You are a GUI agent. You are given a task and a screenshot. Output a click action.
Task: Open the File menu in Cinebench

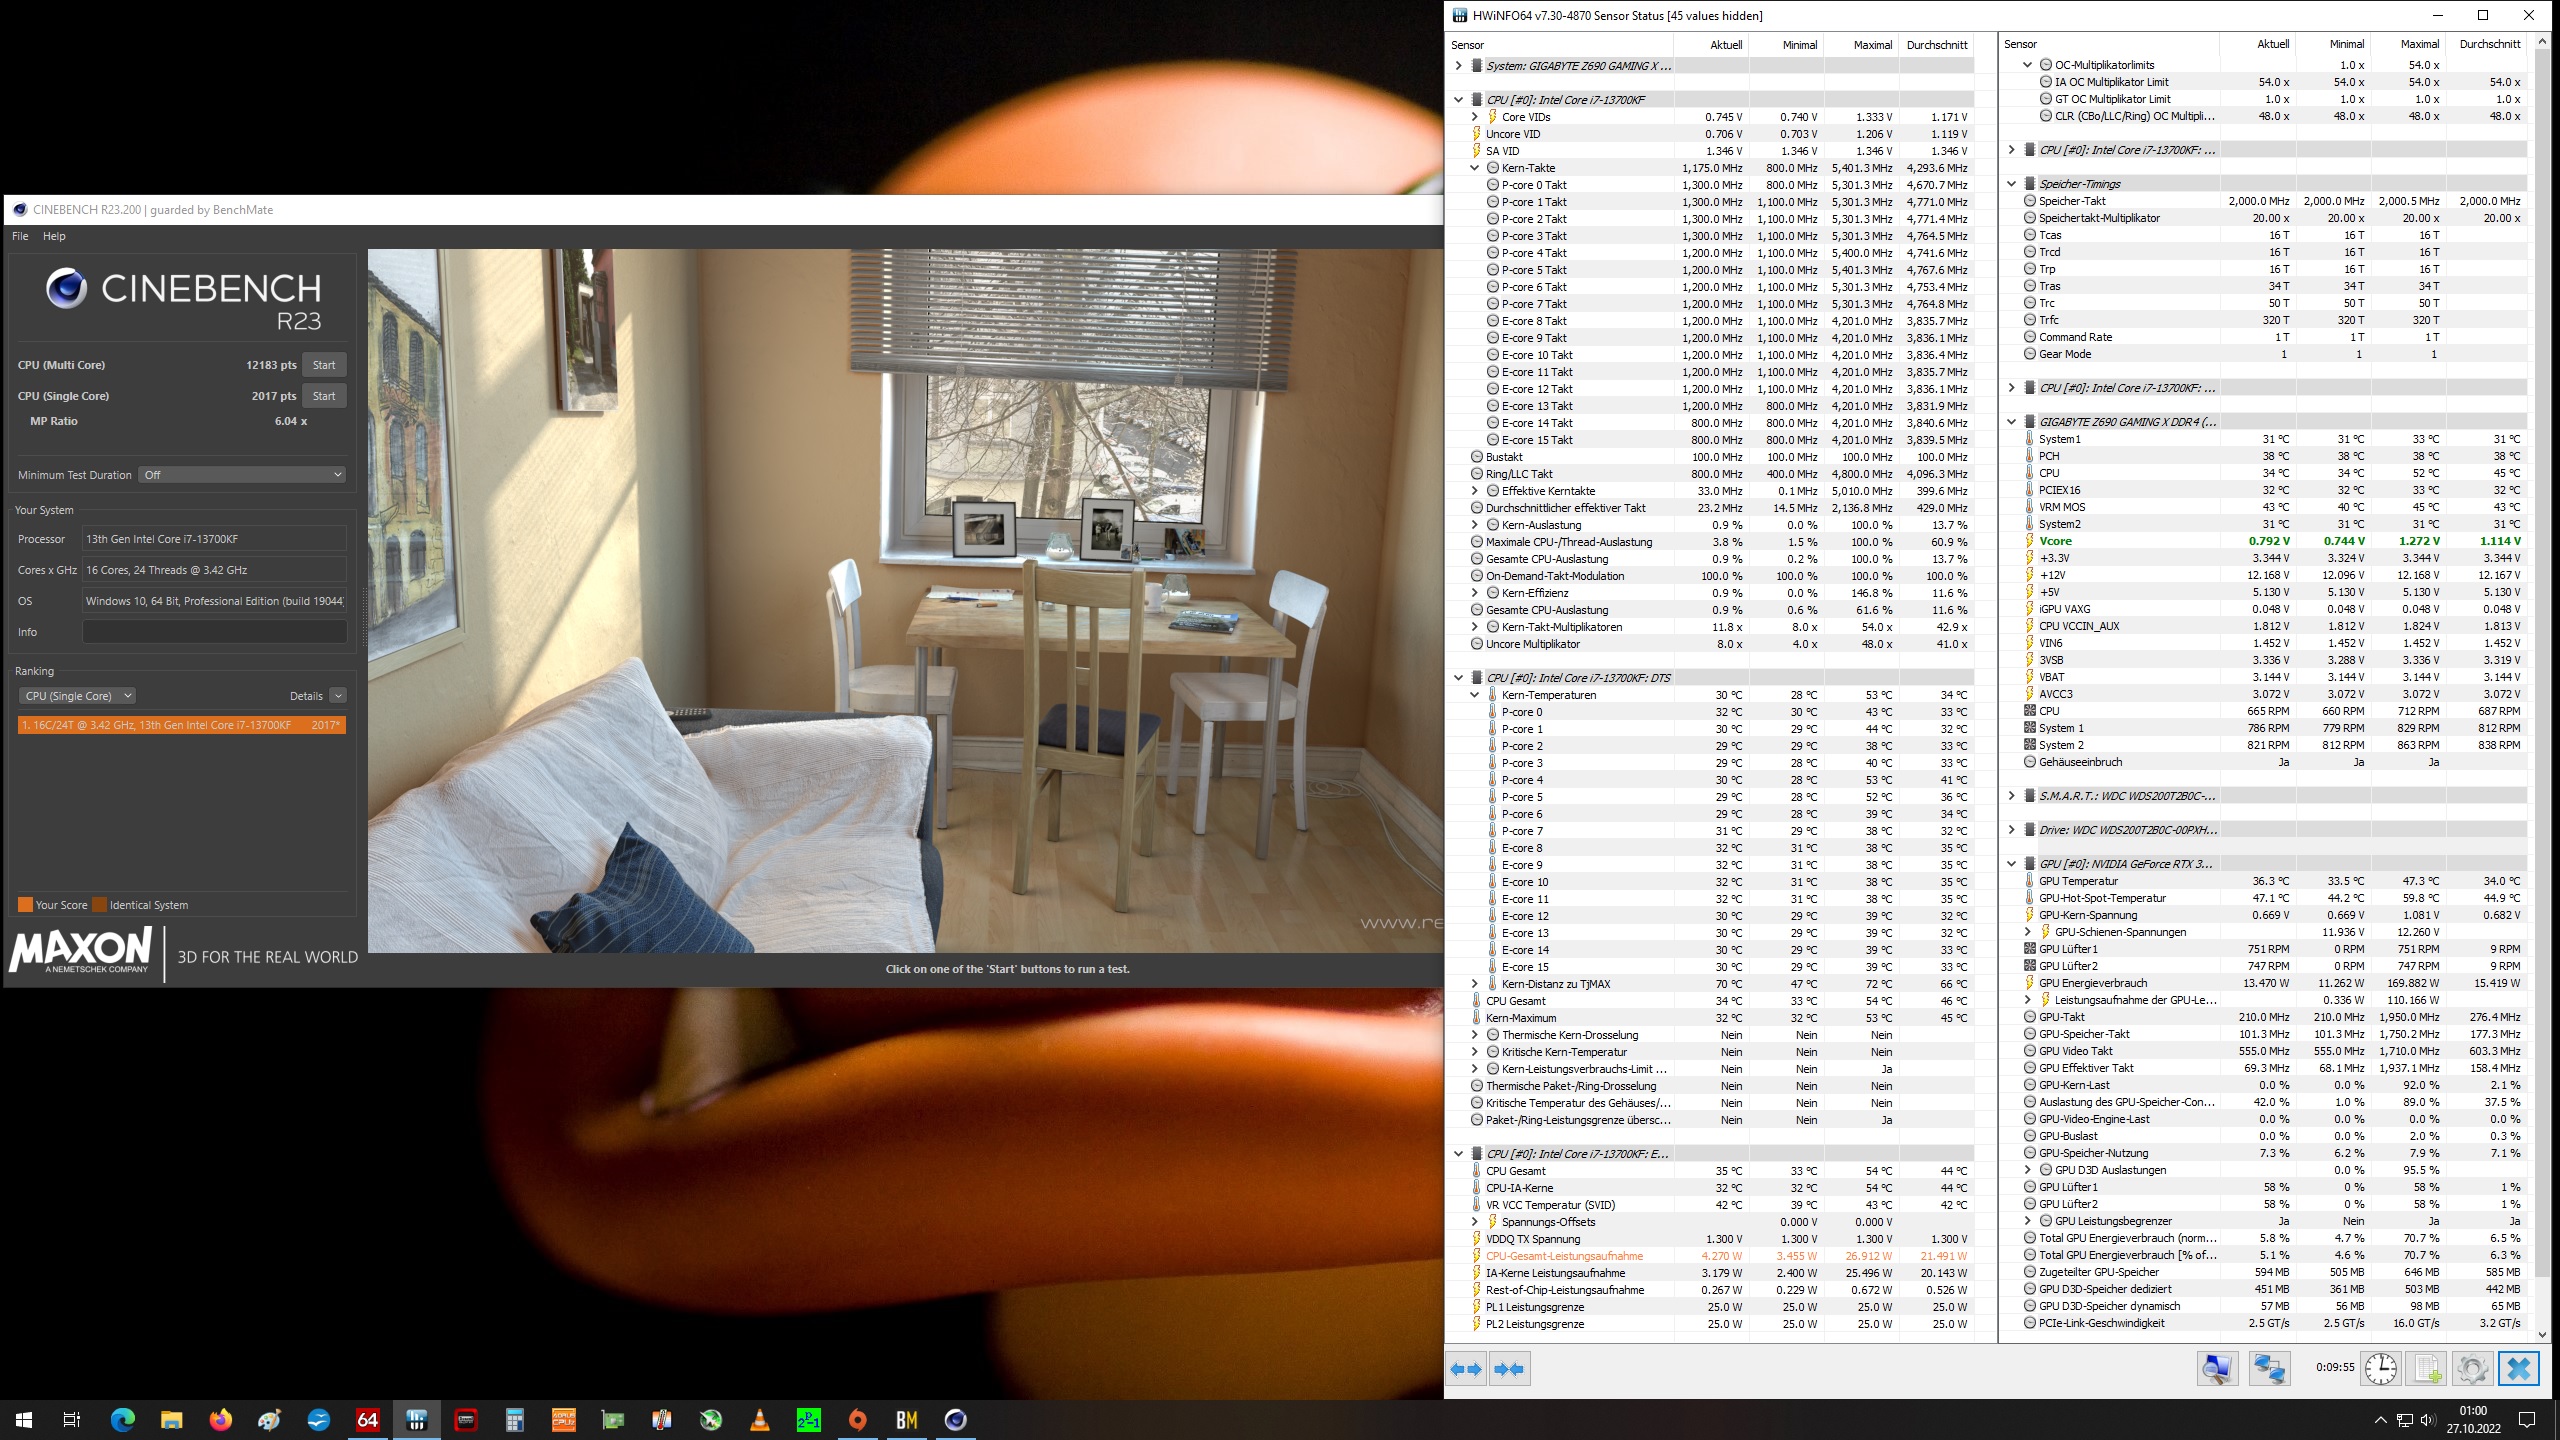[x=19, y=235]
